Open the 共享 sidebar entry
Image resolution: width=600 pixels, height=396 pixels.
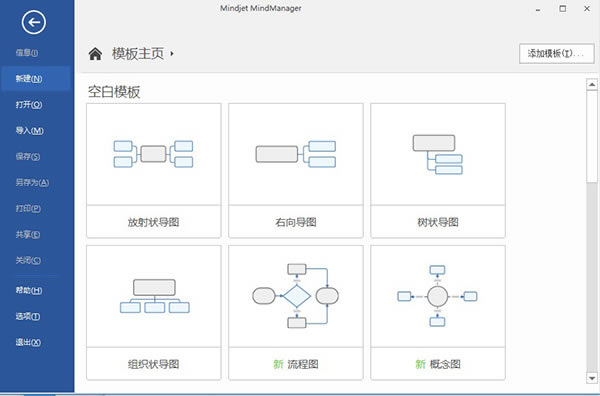tap(28, 235)
